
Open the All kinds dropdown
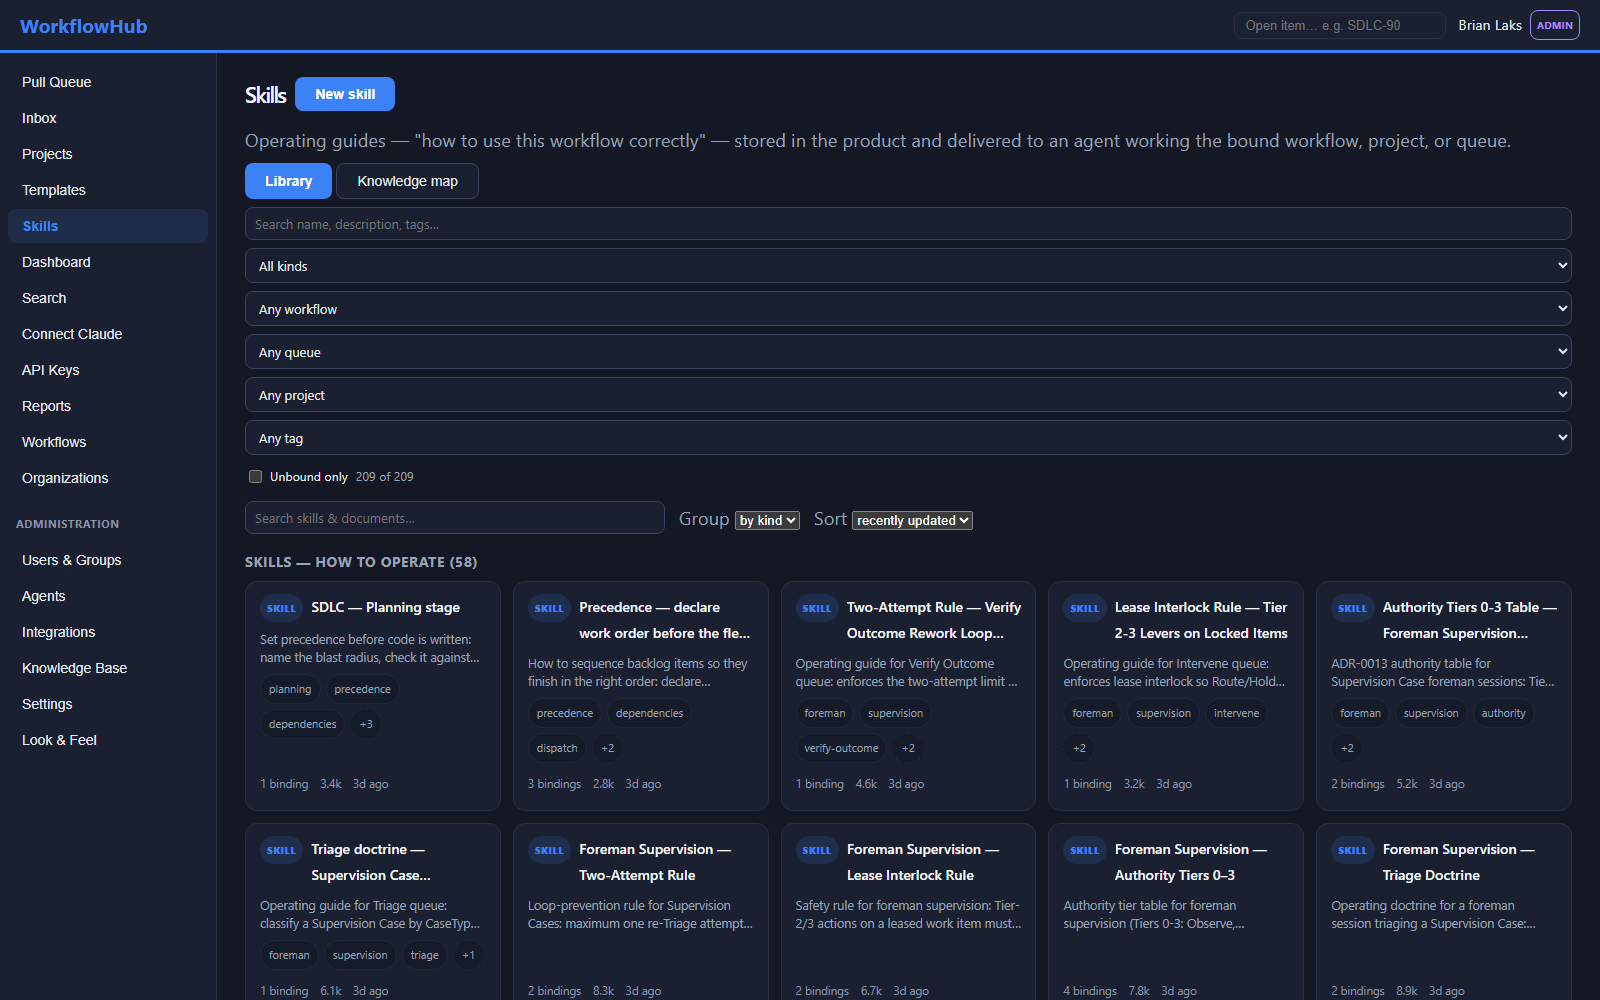point(908,266)
